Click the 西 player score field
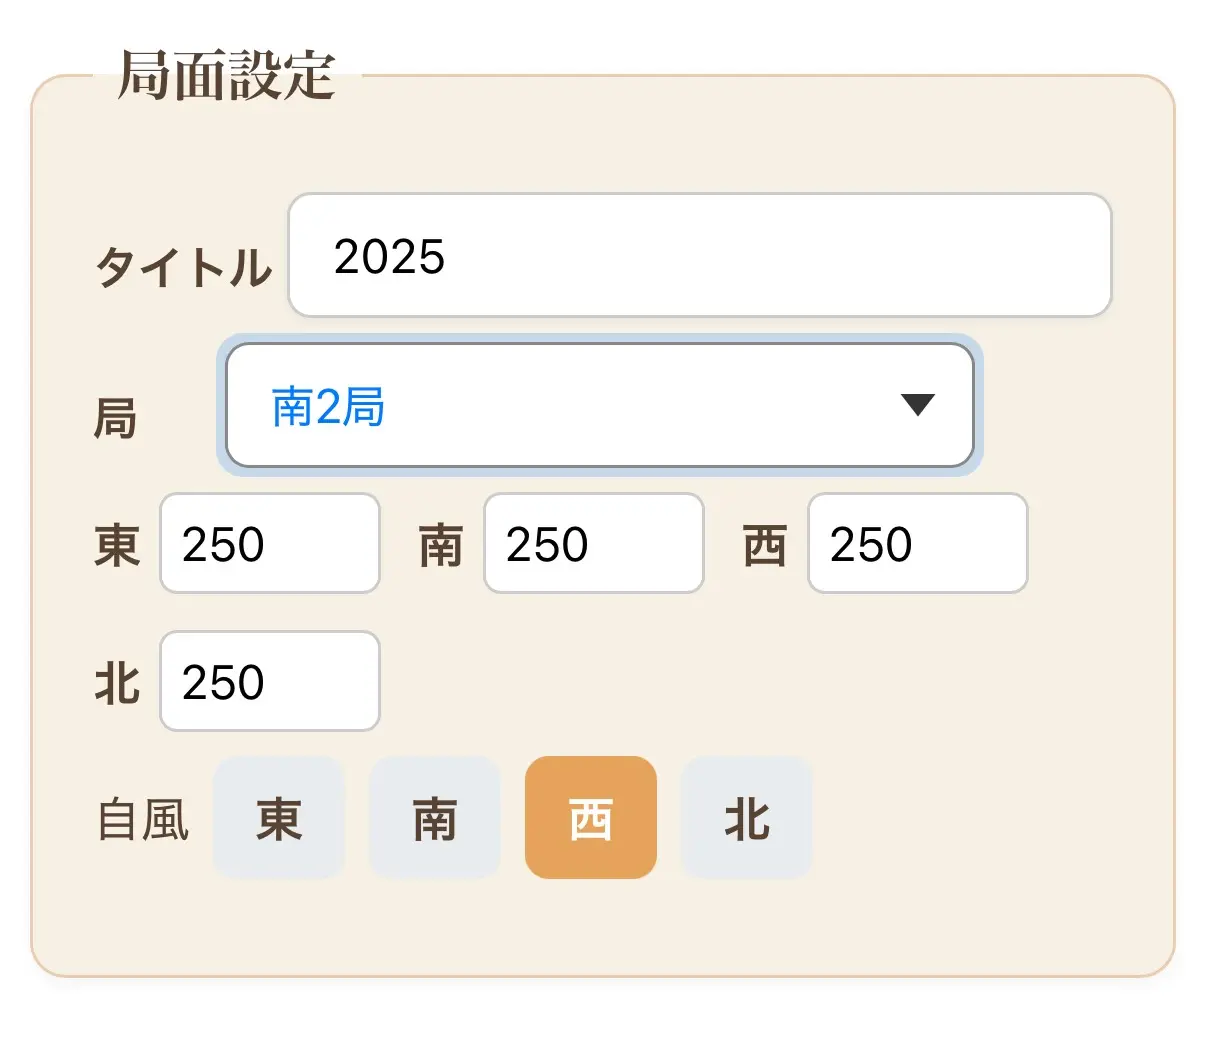1206x1039 pixels. (916, 543)
